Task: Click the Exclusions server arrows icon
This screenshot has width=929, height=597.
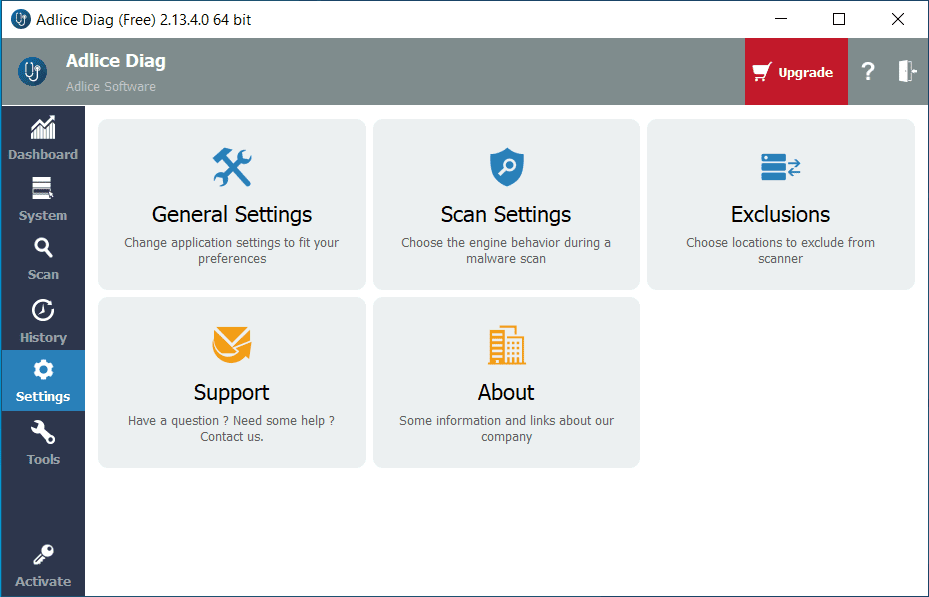Action: pos(780,167)
